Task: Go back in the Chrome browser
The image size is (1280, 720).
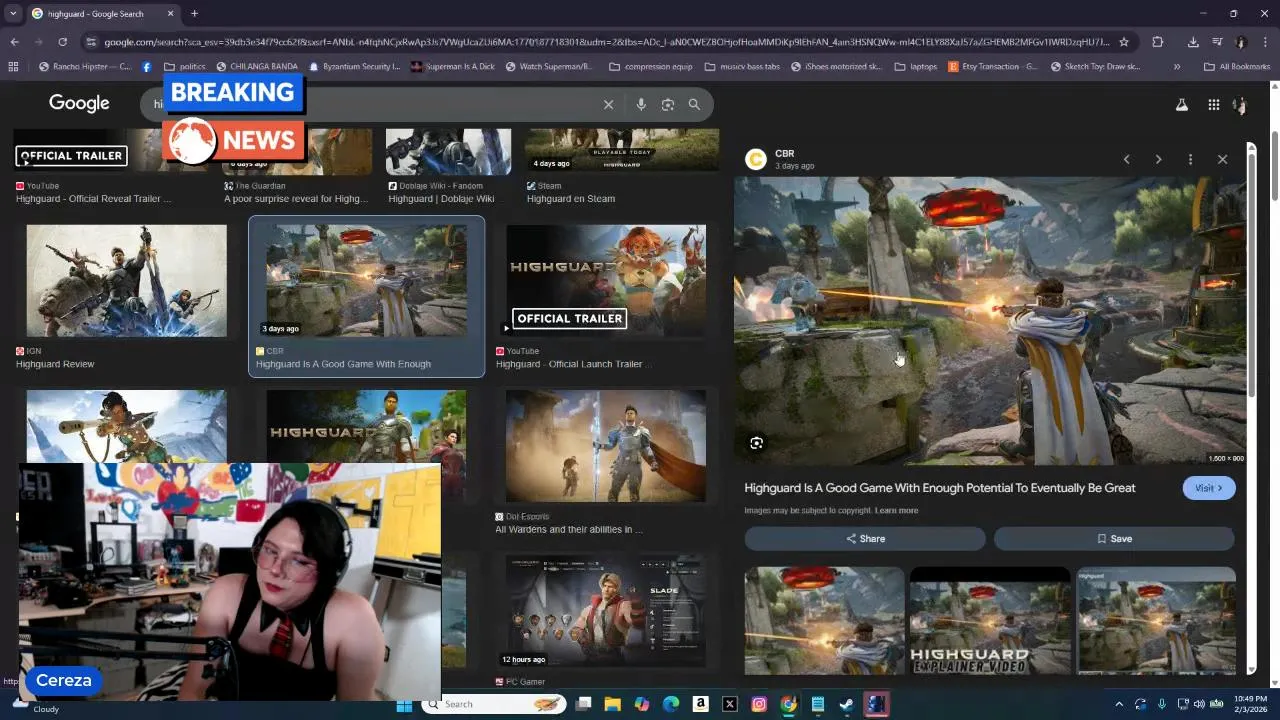Action: (x=14, y=42)
